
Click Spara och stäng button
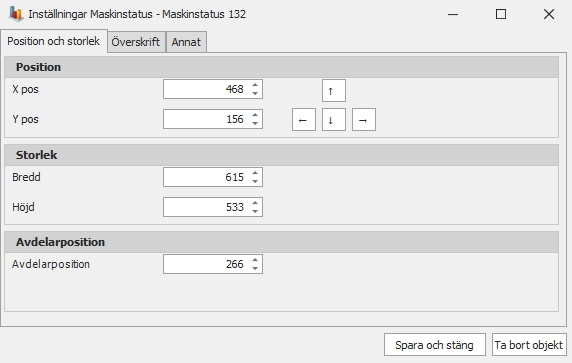pyautogui.click(x=434, y=345)
